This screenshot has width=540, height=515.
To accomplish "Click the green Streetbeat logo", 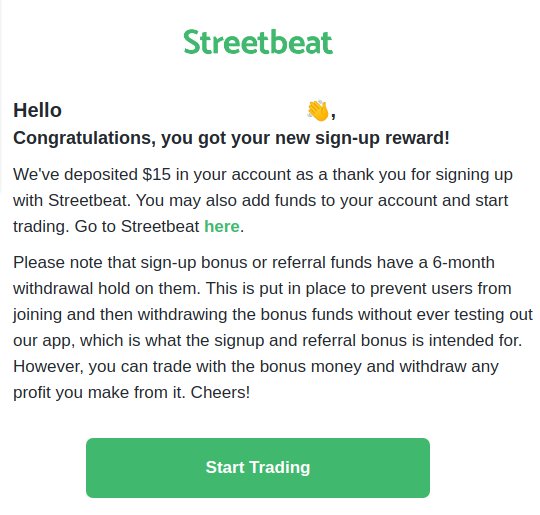I will pyautogui.click(x=258, y=42).
